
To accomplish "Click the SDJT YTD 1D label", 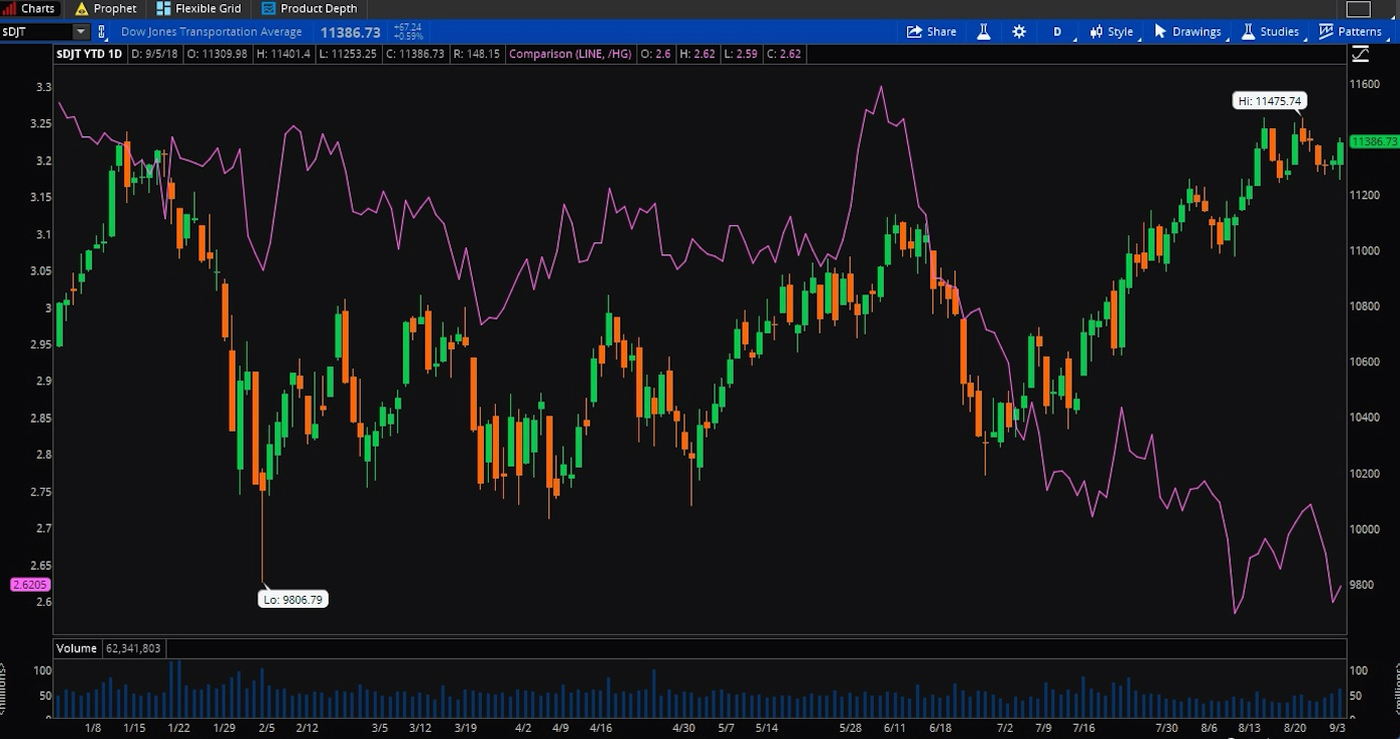I will coord(89,53).
